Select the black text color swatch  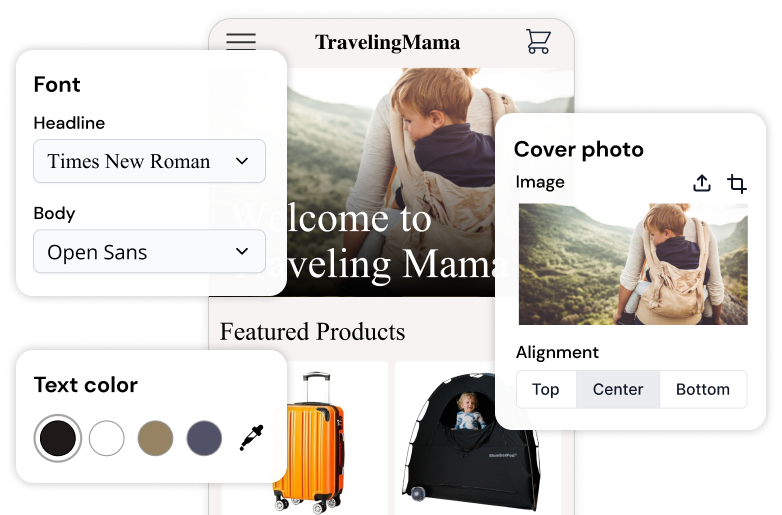point(58,438)
